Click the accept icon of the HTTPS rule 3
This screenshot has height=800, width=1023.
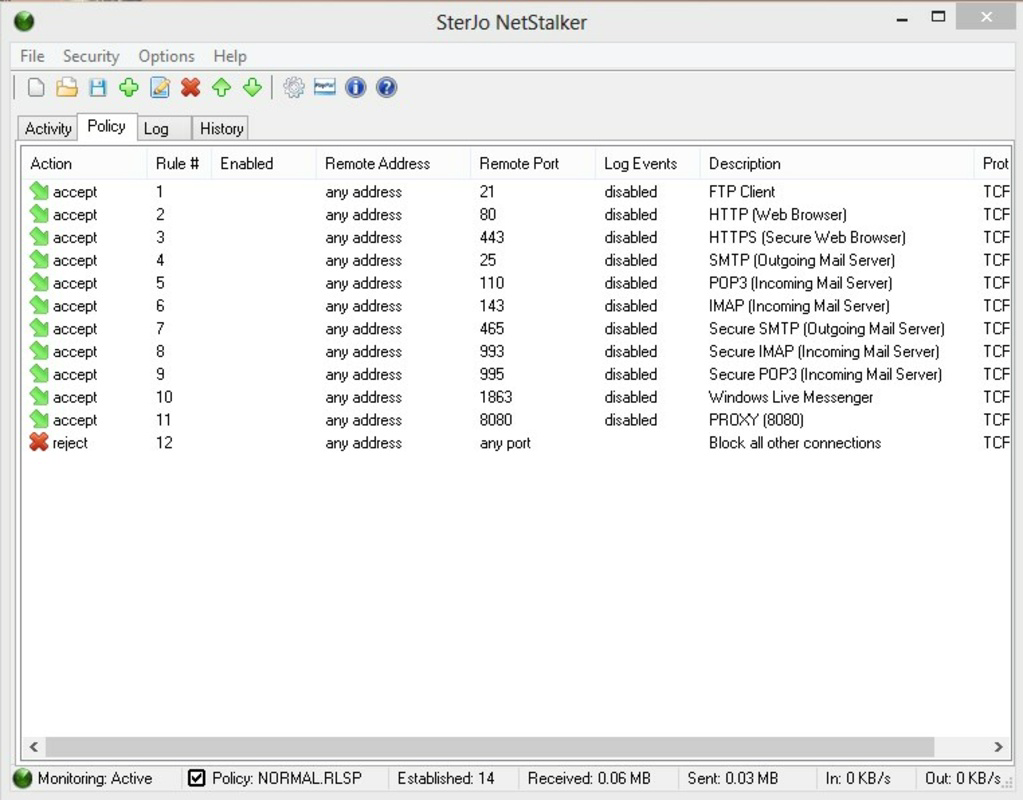(39, 237)
